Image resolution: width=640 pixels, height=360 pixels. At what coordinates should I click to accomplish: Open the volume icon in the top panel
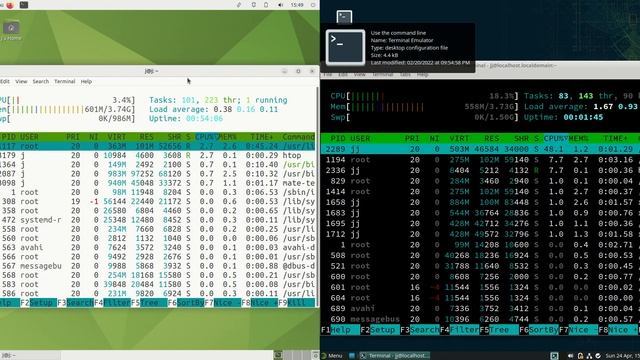tap(280, 5)
